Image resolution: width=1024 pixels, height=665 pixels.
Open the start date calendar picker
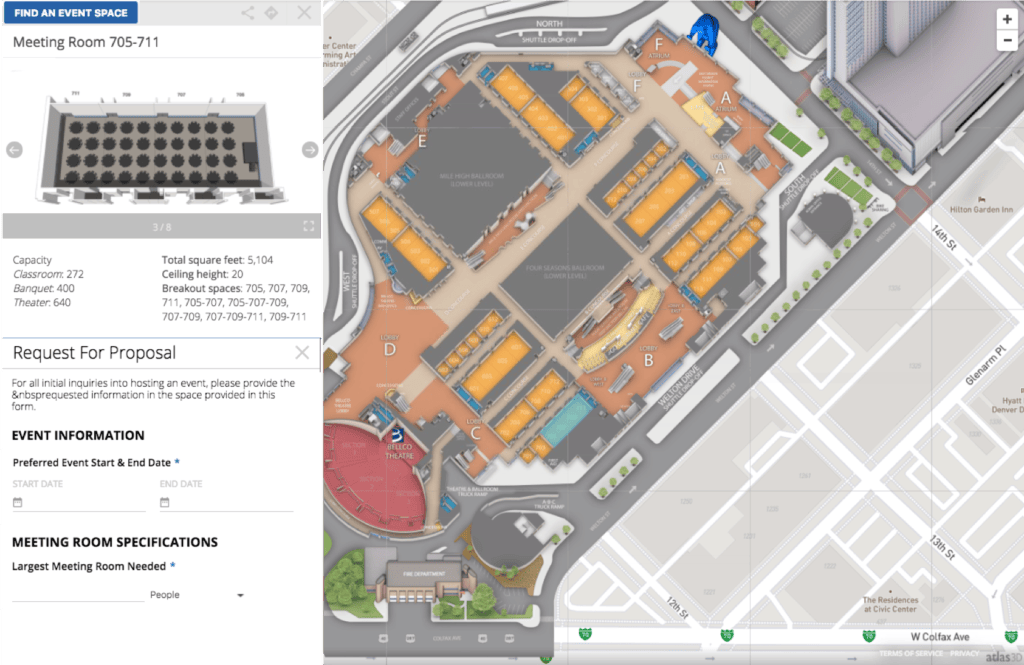[x=17, y=503]
